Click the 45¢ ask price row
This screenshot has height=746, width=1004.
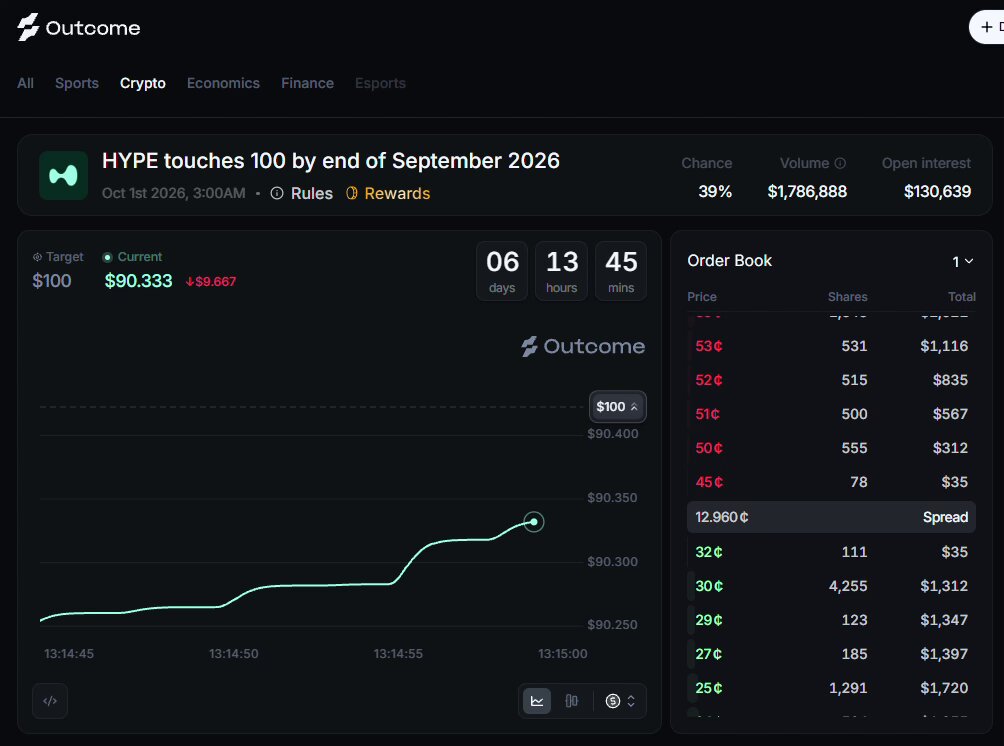point(831,482)
